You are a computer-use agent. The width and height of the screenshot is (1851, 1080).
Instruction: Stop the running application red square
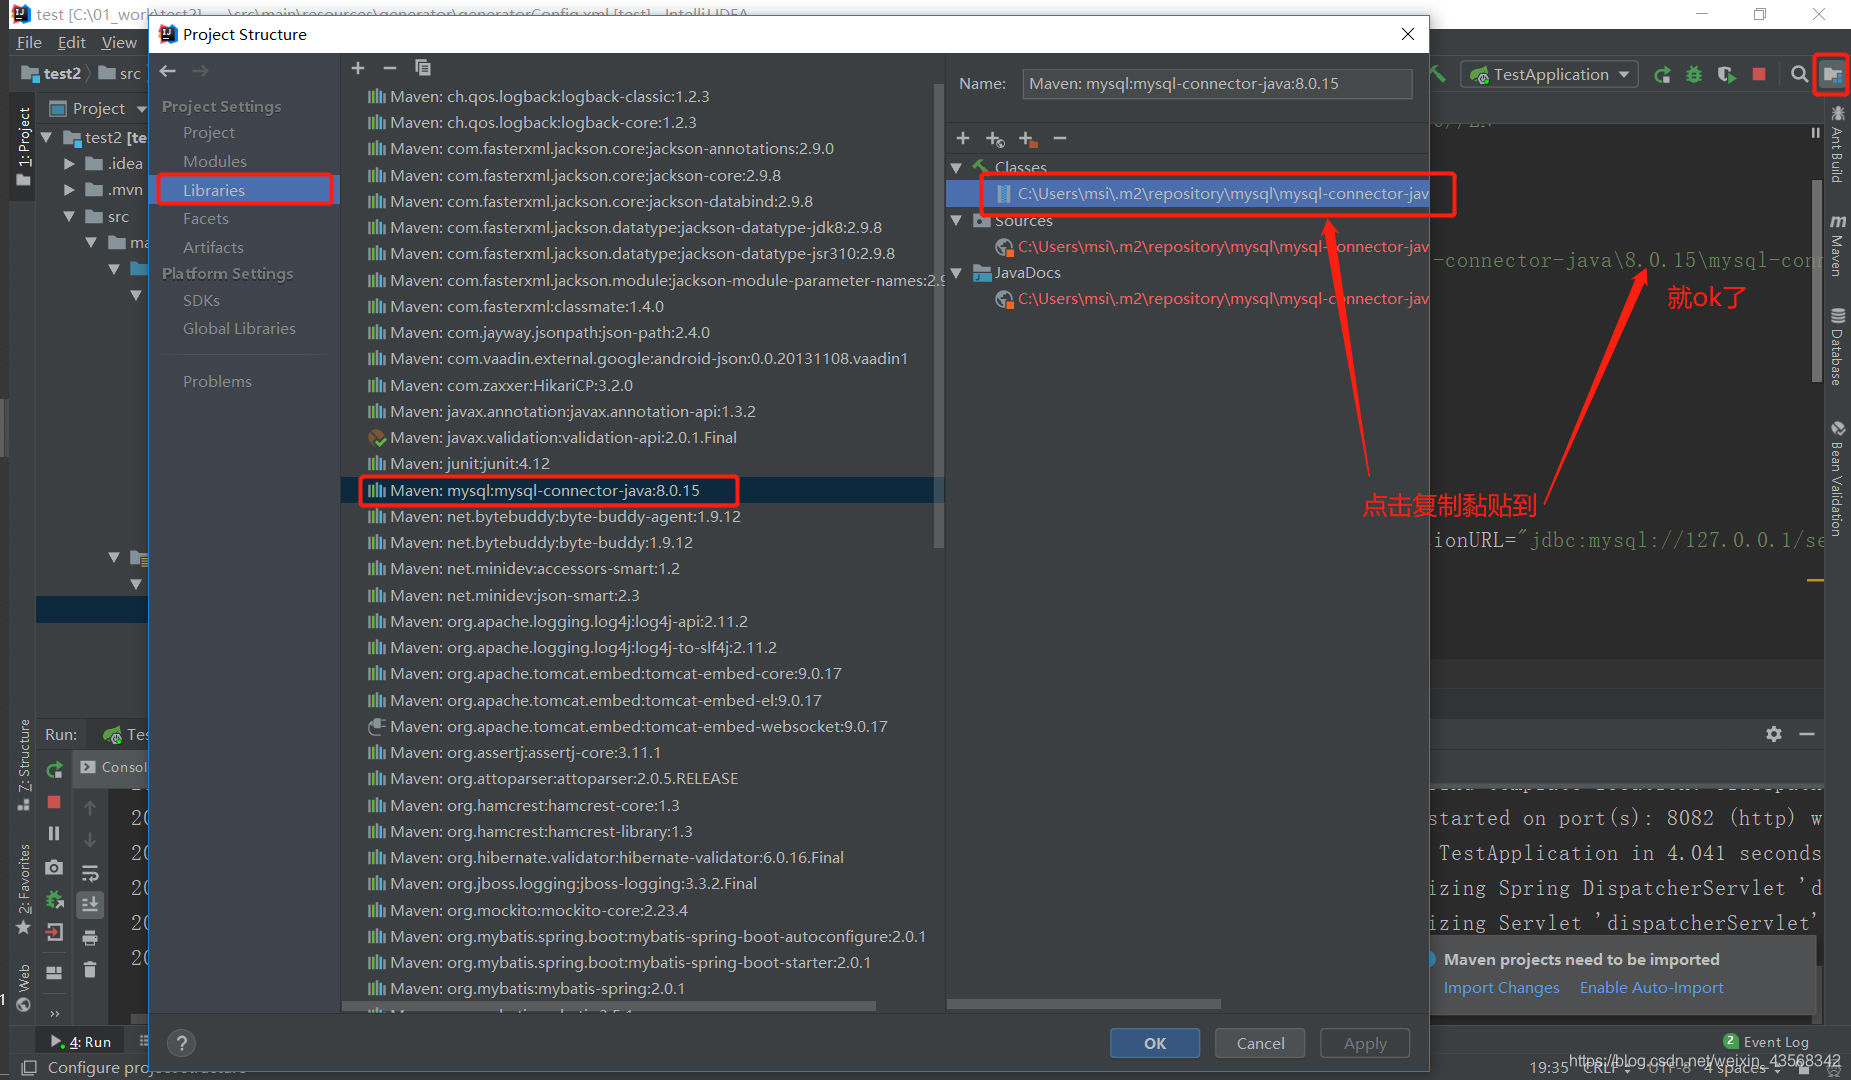pos(1759,74)
